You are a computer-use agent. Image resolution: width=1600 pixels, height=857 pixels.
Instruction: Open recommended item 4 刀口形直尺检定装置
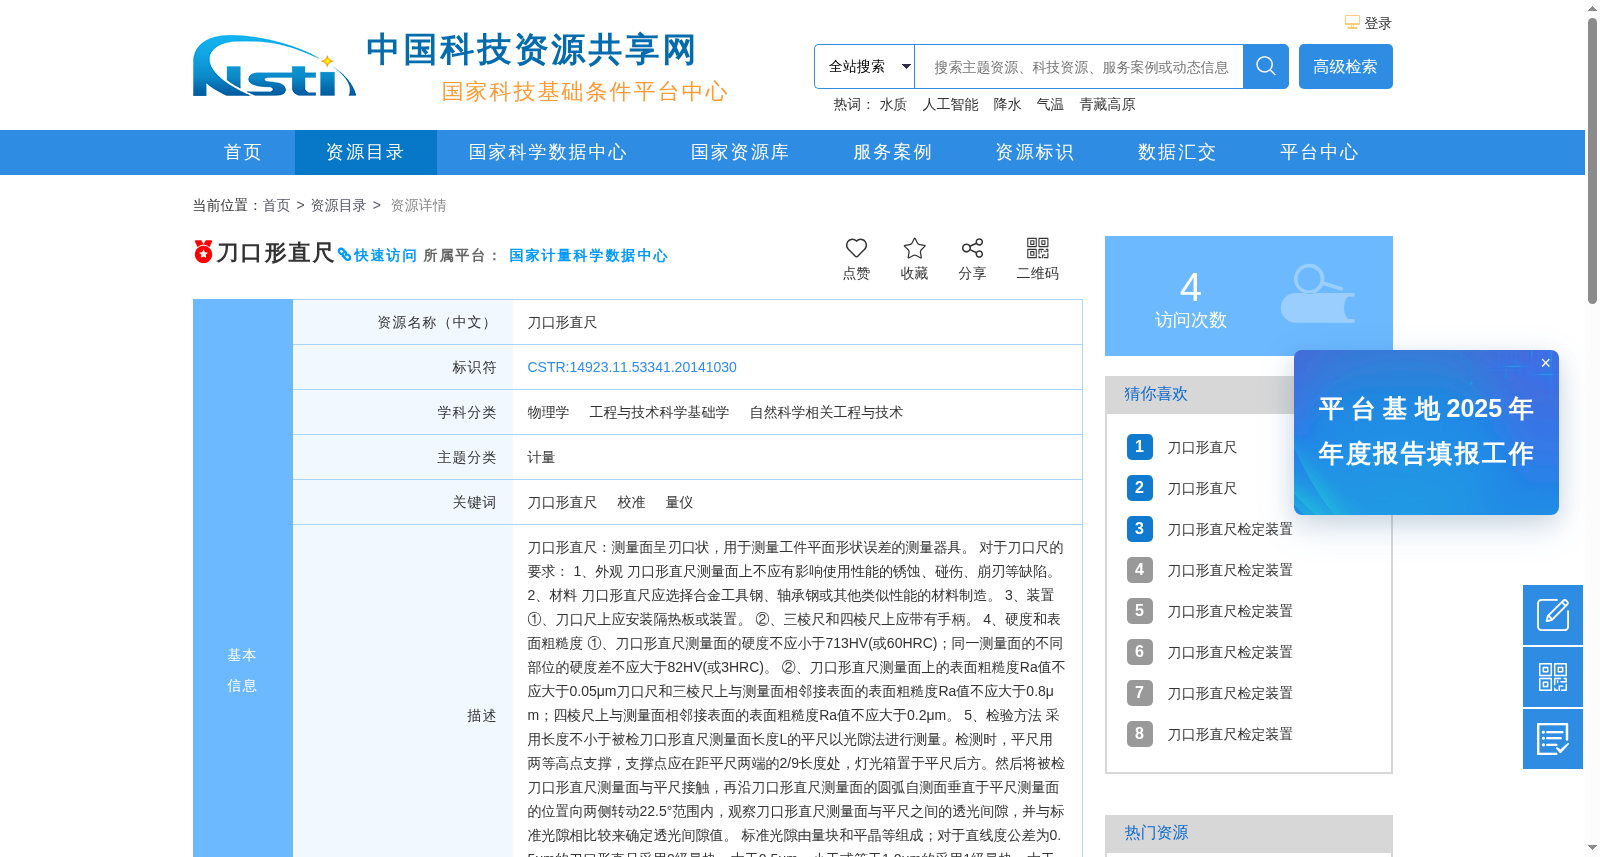tap(1230, 570)
